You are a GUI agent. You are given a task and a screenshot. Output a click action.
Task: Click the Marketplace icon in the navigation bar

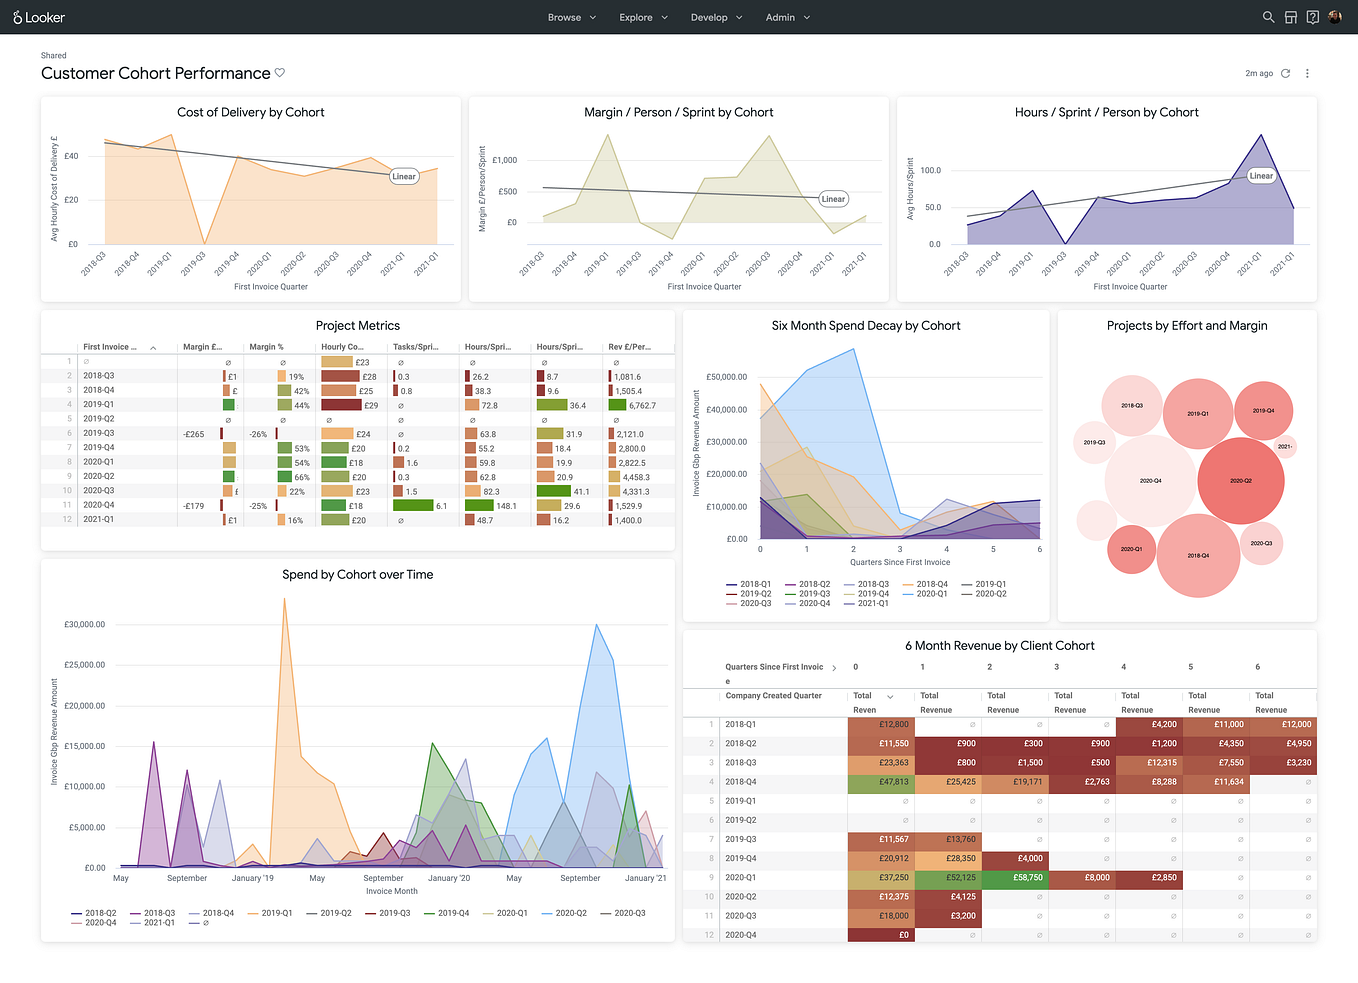click(x=1289, y=17)
